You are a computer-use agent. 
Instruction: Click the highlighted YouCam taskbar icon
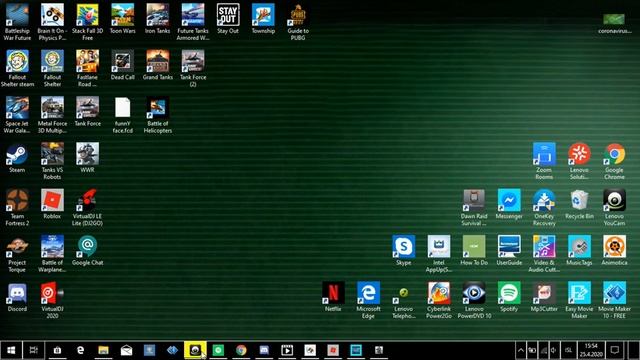[x=195, y=350]
